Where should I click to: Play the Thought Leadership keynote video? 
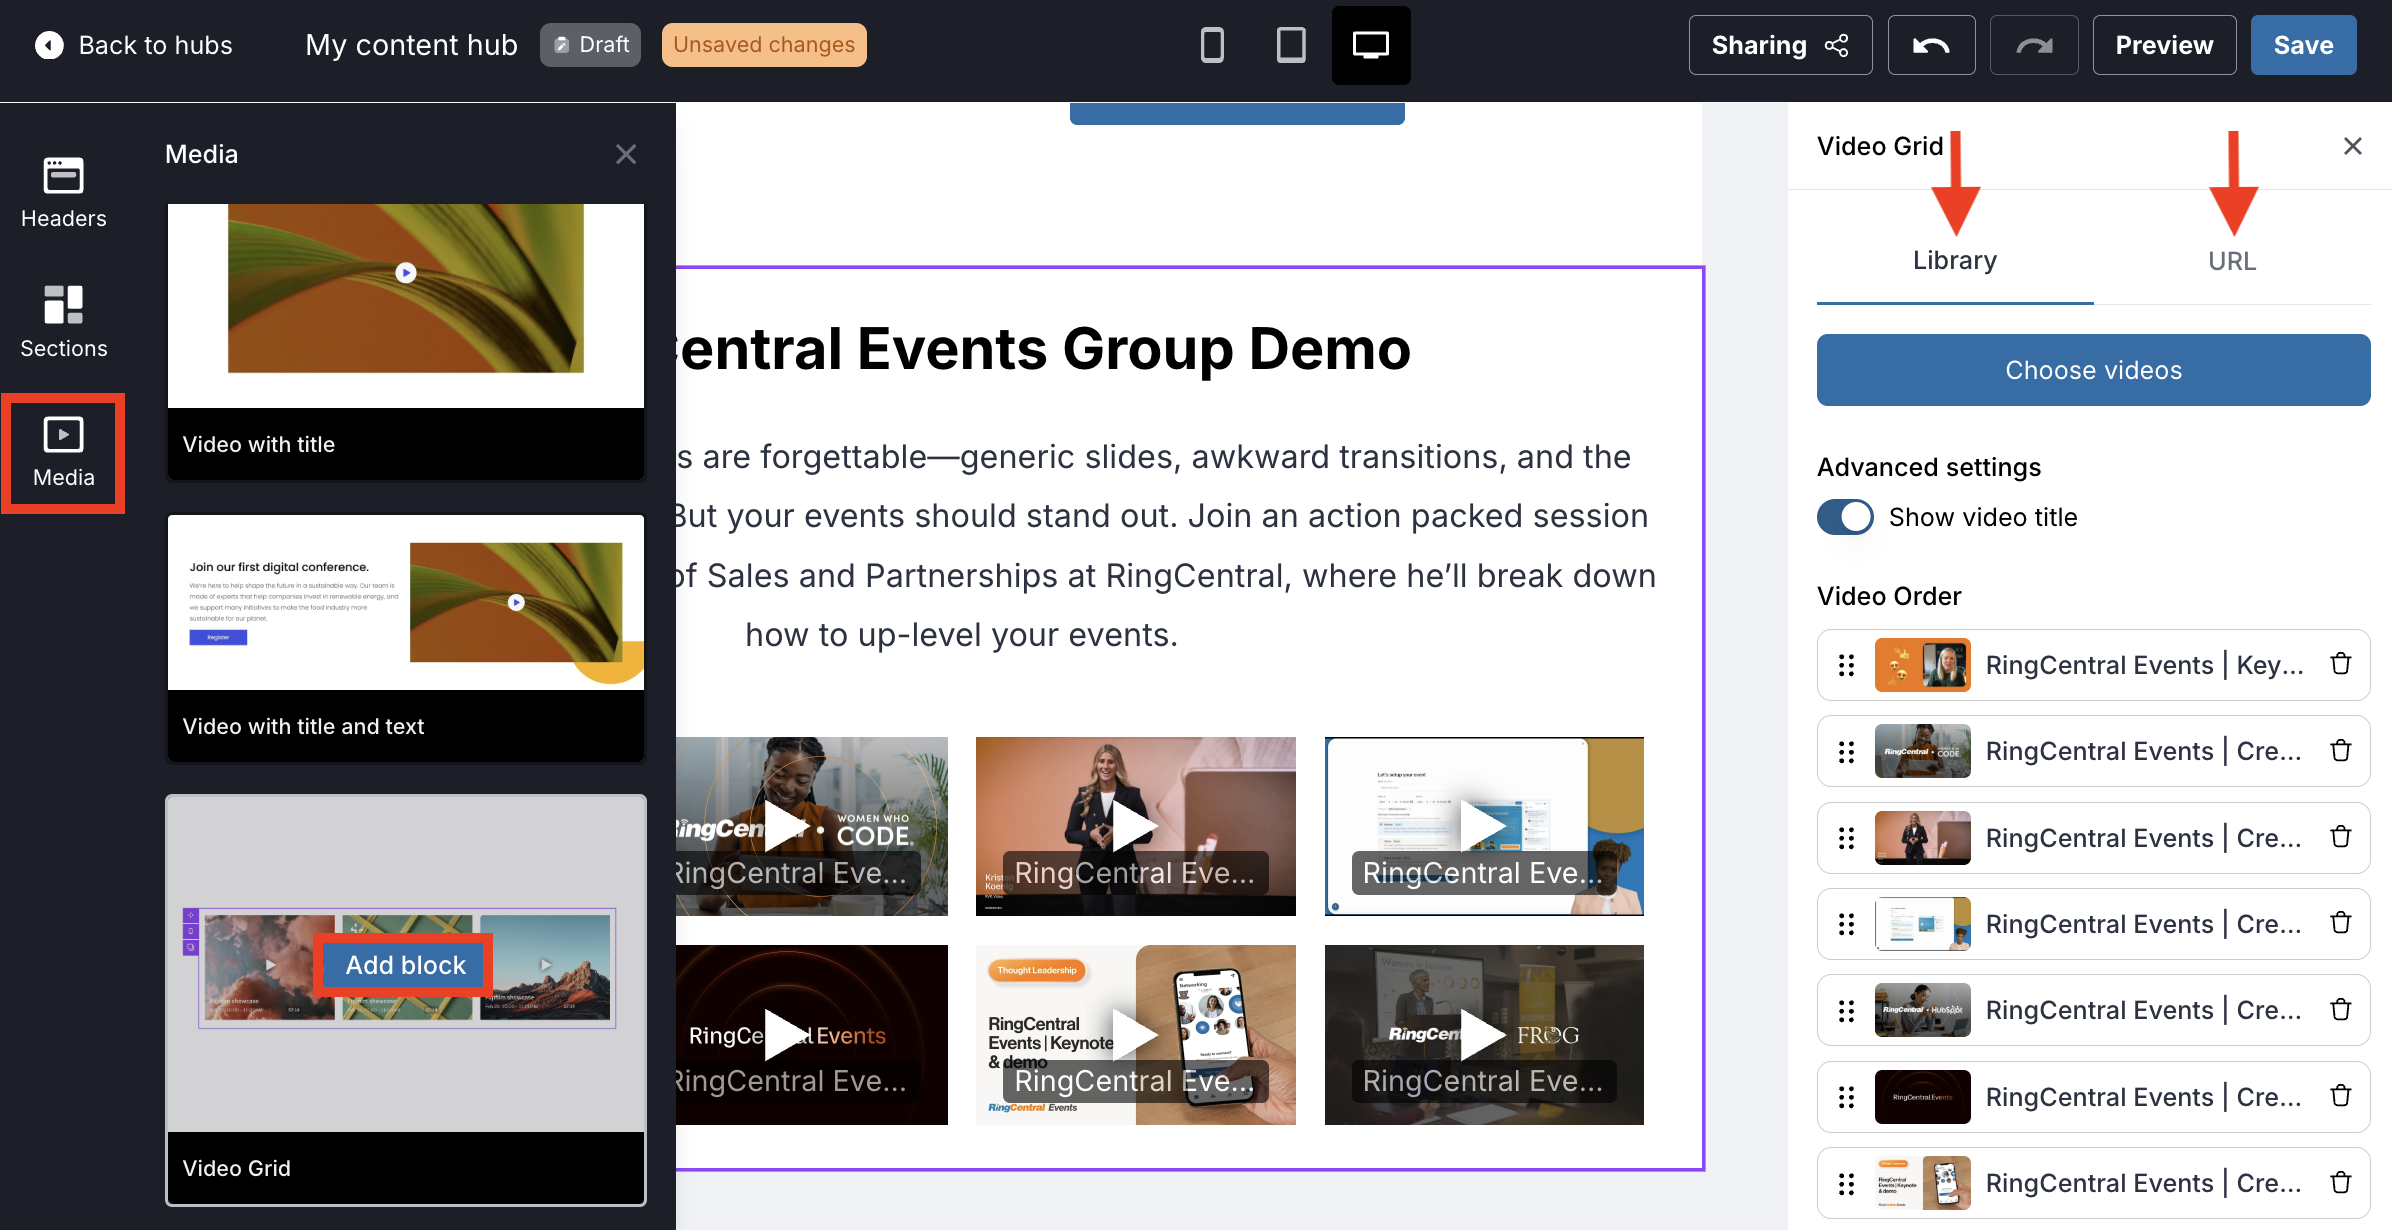coord(1135,1035)
